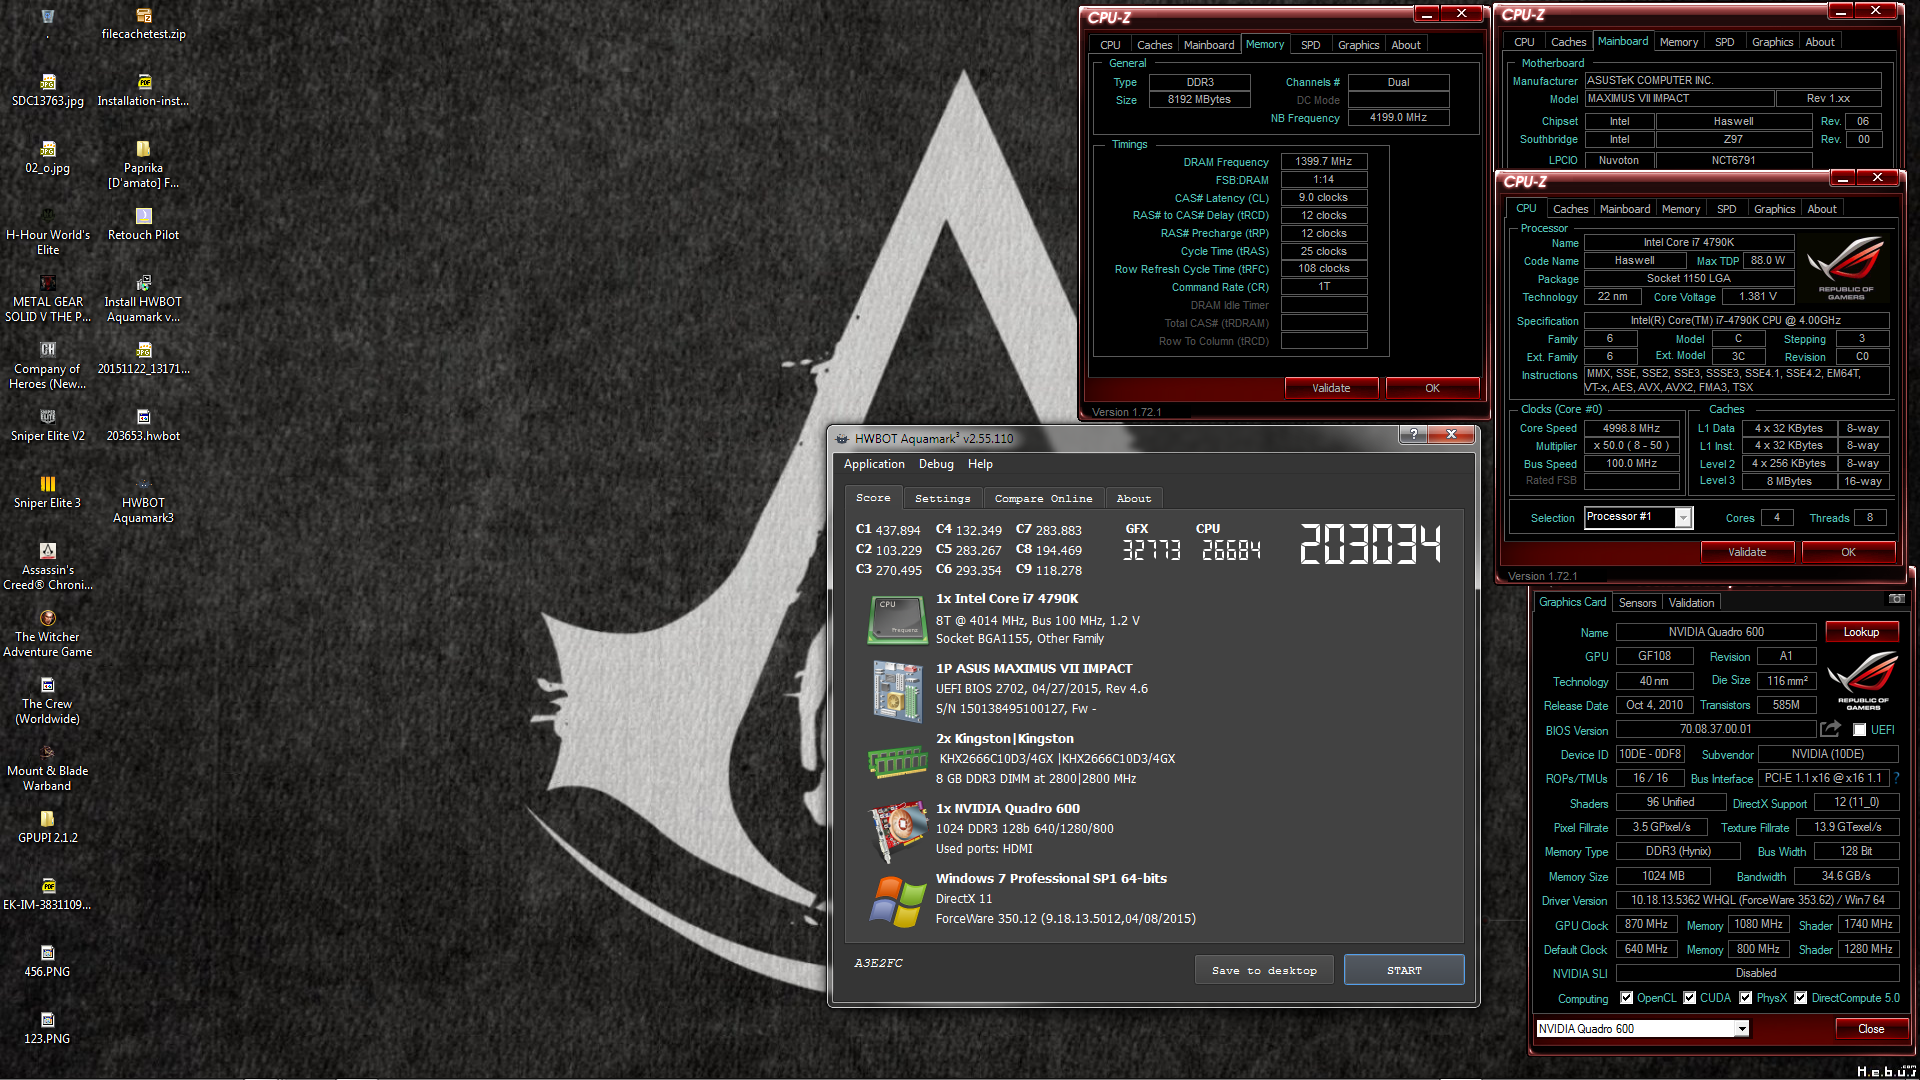Click Lookup button in GPU-Z
Viewport: 1920px width, 1080px height.
point(1861,632)
